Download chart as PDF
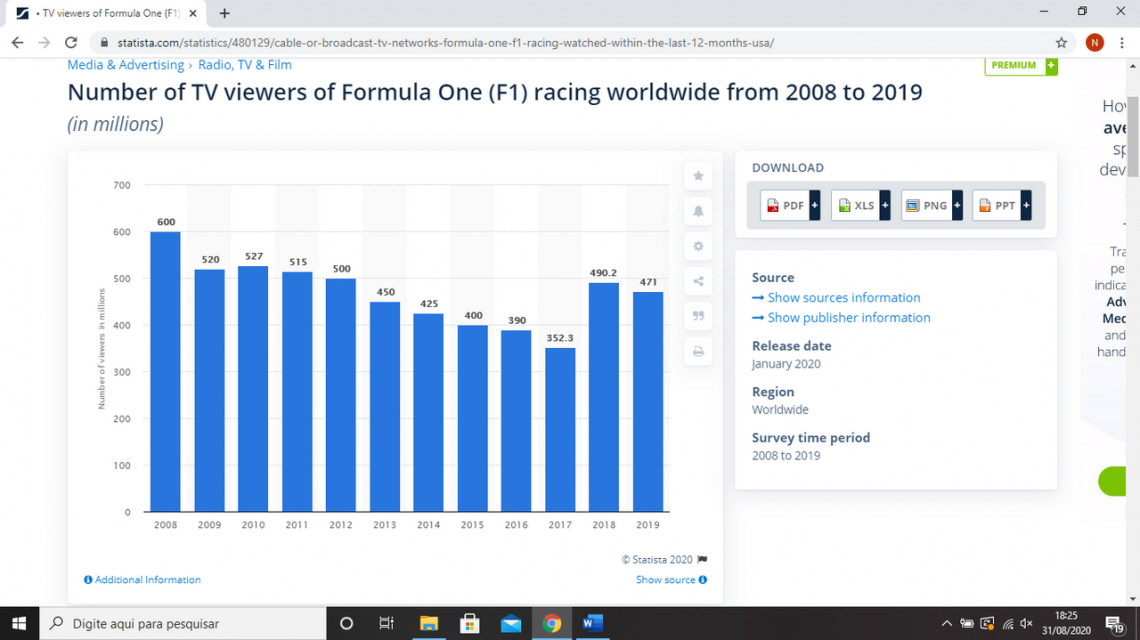Viewport: 1140px width, 640px height. click(x=790, y=205)
